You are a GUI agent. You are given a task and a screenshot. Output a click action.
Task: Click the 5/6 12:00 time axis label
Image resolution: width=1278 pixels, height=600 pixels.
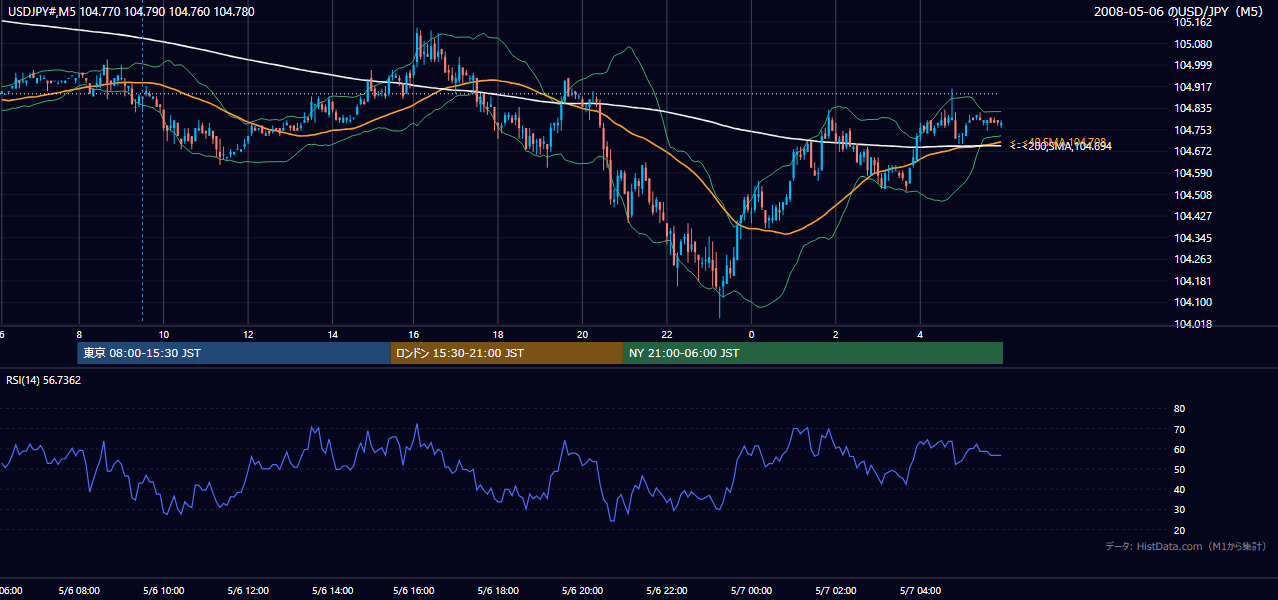coord(246,591)
